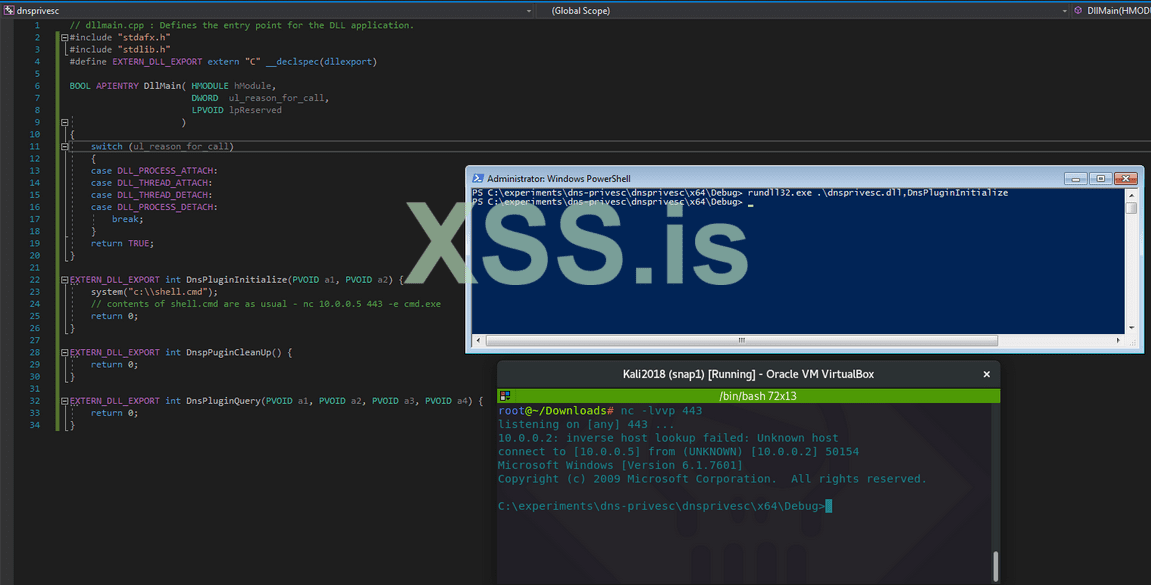Screen dimensions: 1151x585
Task: Click "DnsPluginQuery" function name on line 32
Action: (x=223, y=401)
